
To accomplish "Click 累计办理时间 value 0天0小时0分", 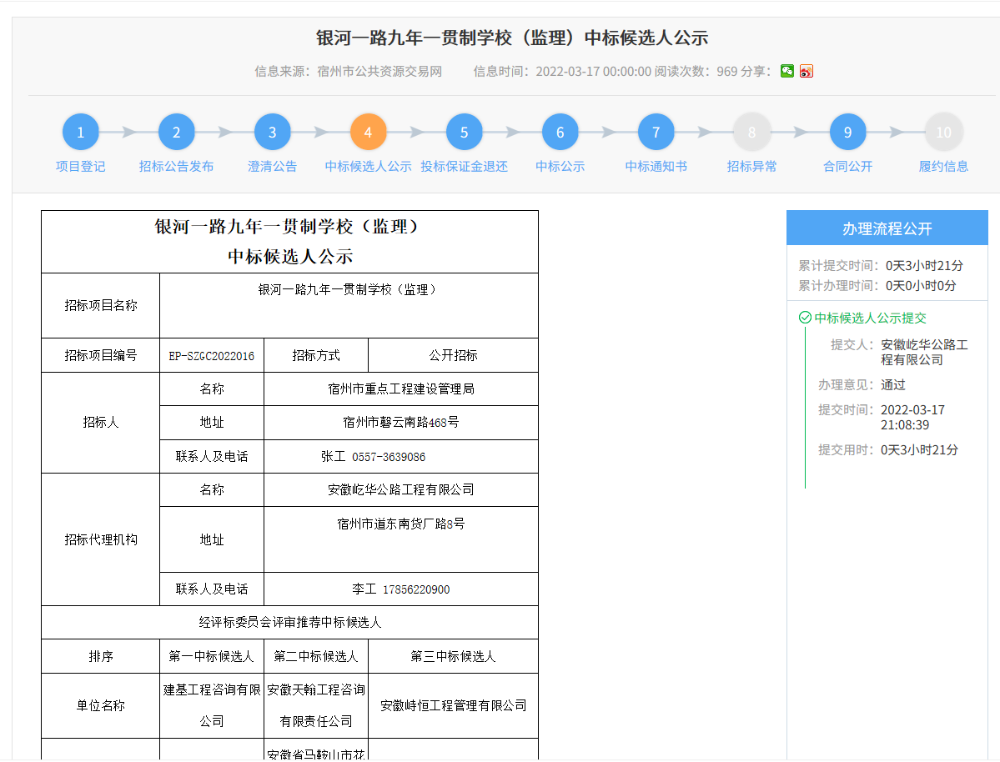I will click(x=921, y=286).
